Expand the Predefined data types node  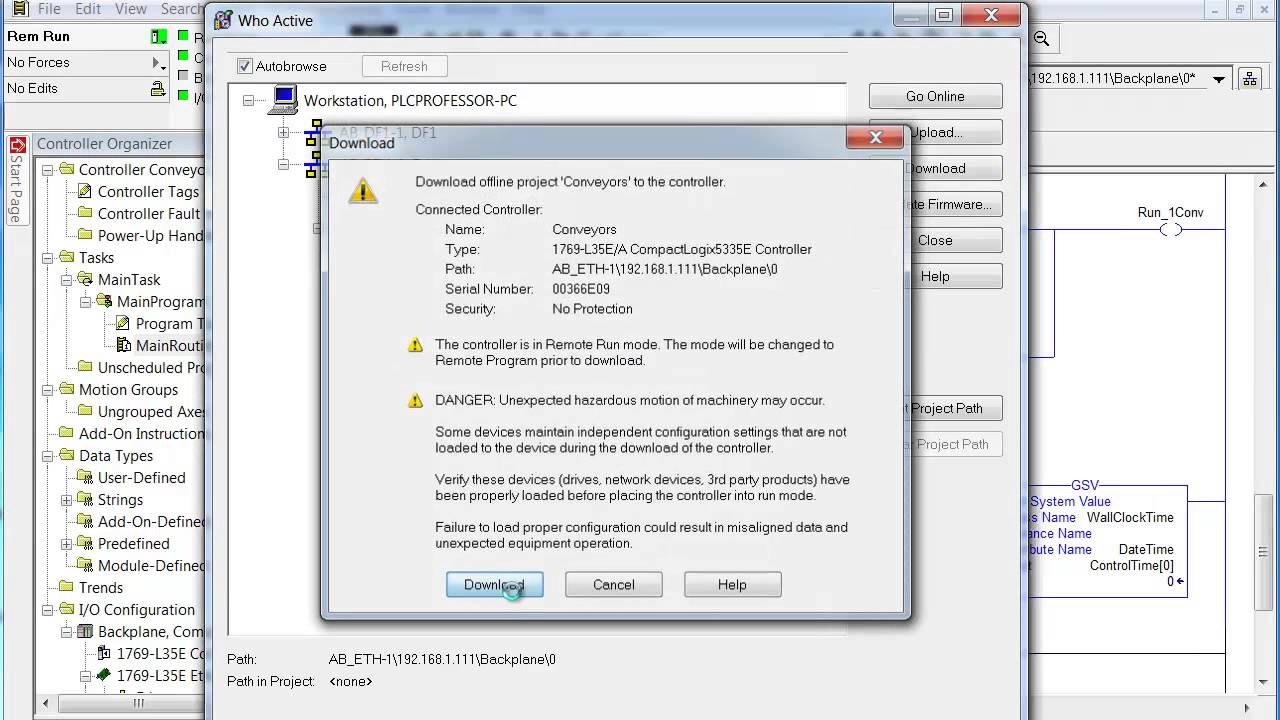[66, 543]
